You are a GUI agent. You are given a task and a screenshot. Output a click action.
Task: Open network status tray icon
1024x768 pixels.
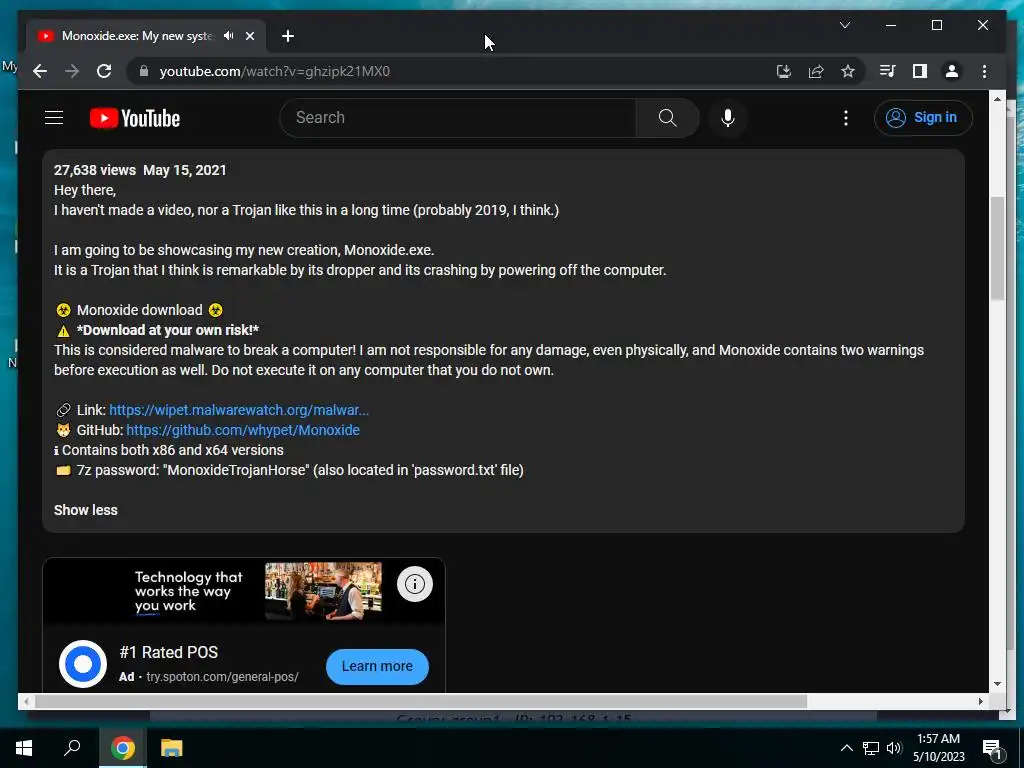tap(871, 748)
